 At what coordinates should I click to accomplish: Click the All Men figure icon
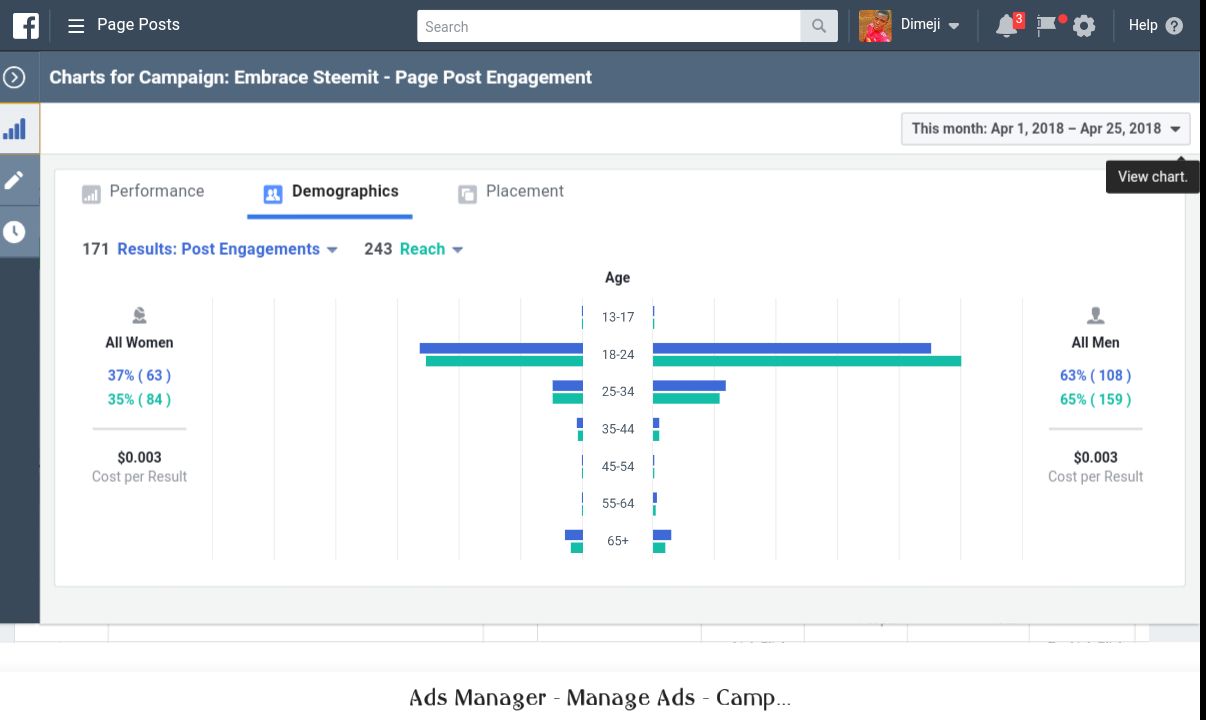click(x=1096, y=316)
